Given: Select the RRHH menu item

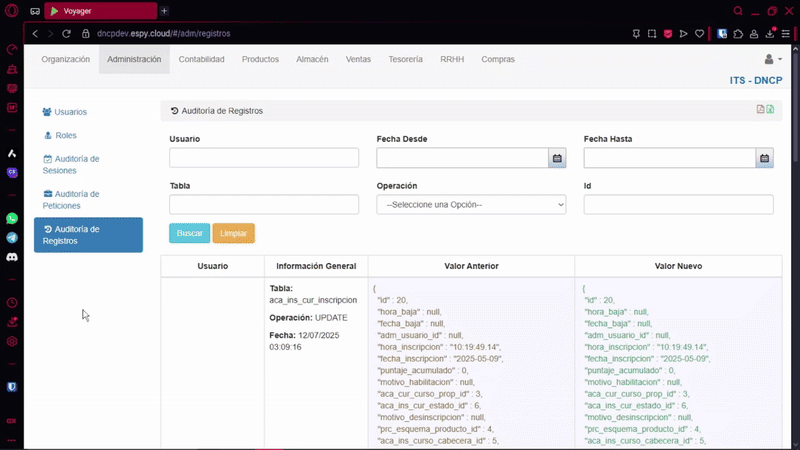Looking at the screenshot, I should [452, 59].
